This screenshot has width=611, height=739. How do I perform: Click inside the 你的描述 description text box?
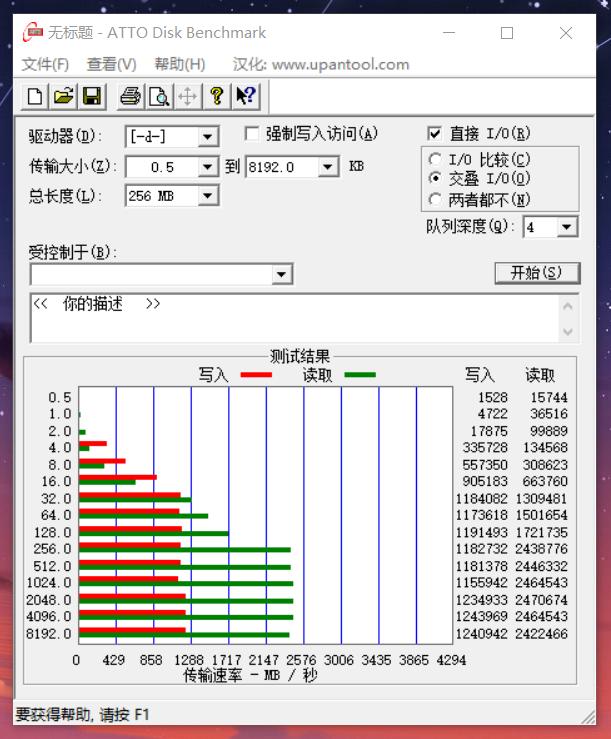(294, 318)
